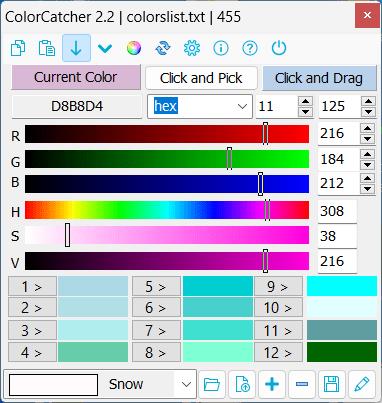Image resolution: width=382 pixels, height=403 pixels.
Task: Open settings via the gear icon
Action: (192, 48)
